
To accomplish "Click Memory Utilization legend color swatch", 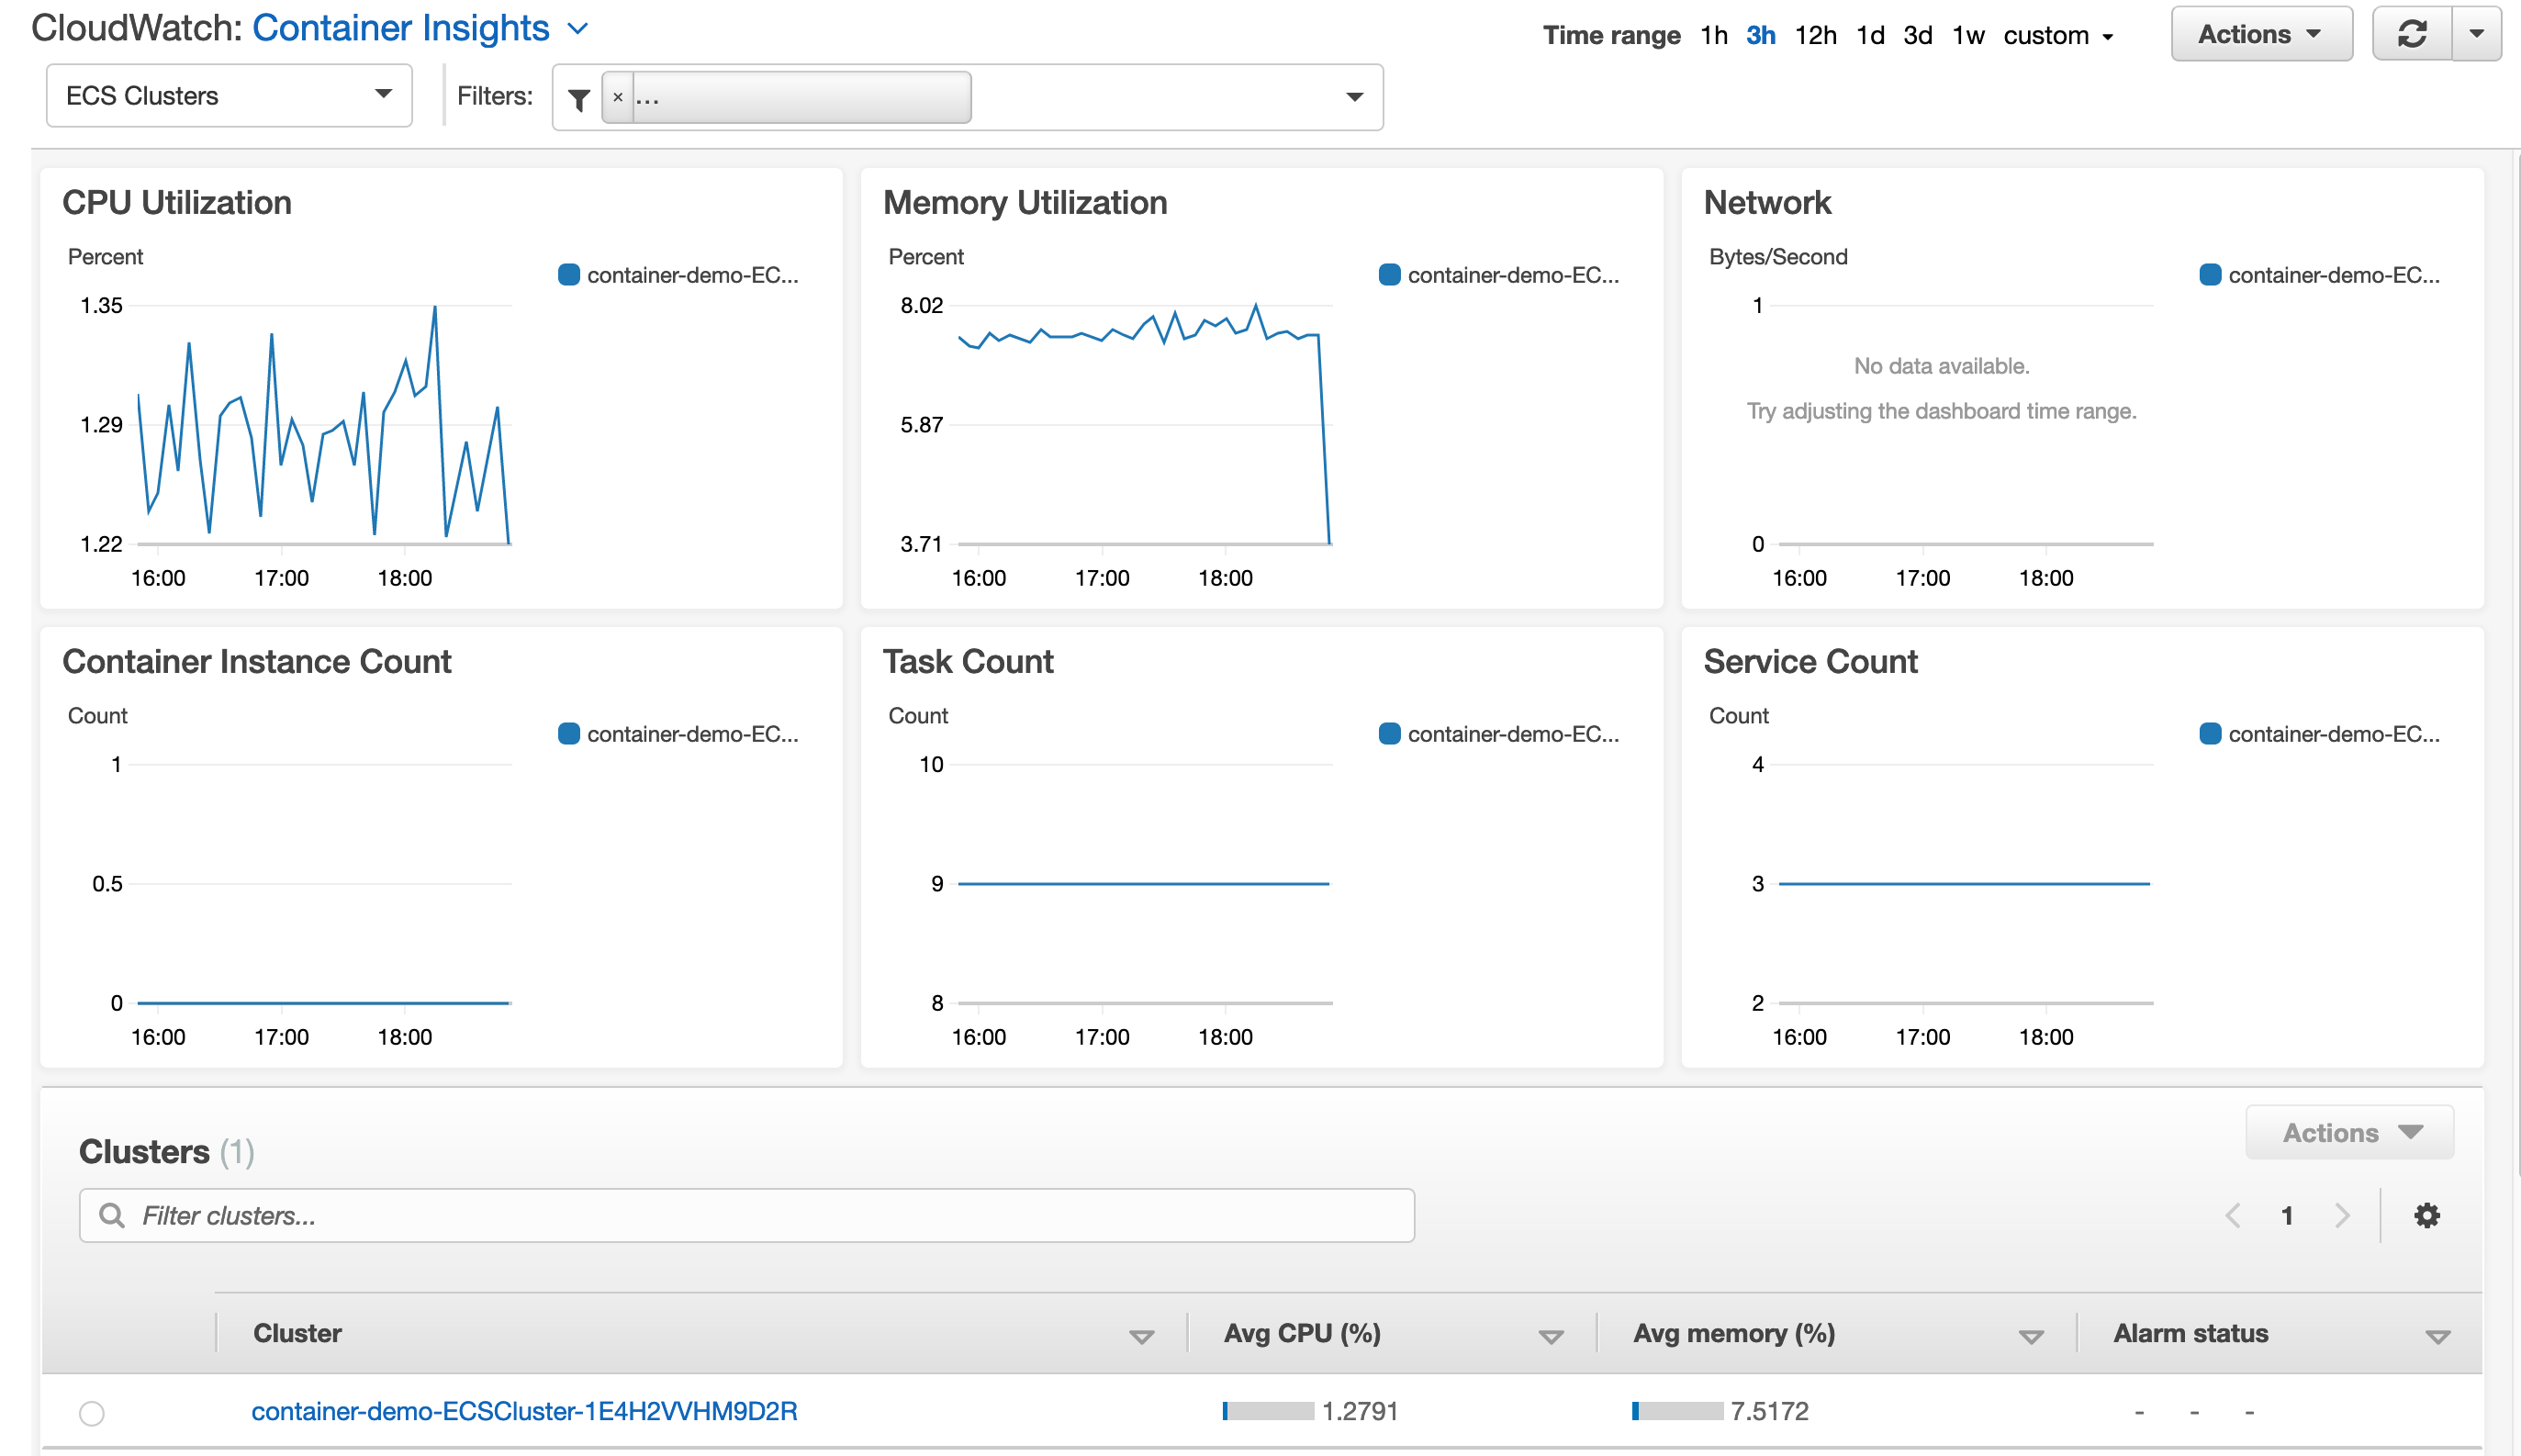I will [1389, 275].
